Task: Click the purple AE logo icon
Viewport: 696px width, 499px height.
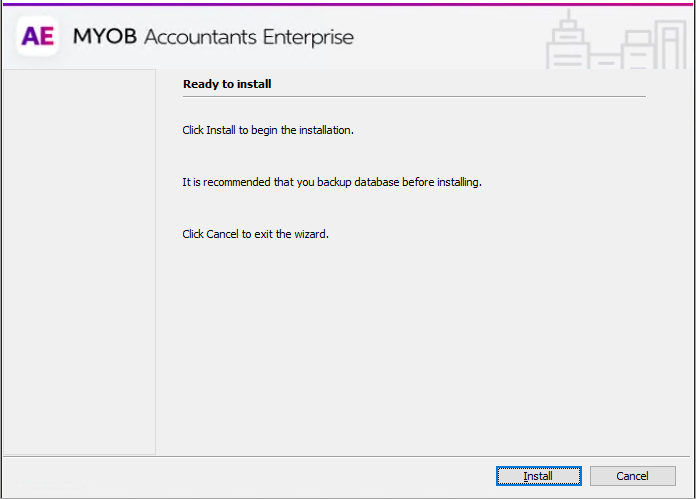Action: pos(38,37)
